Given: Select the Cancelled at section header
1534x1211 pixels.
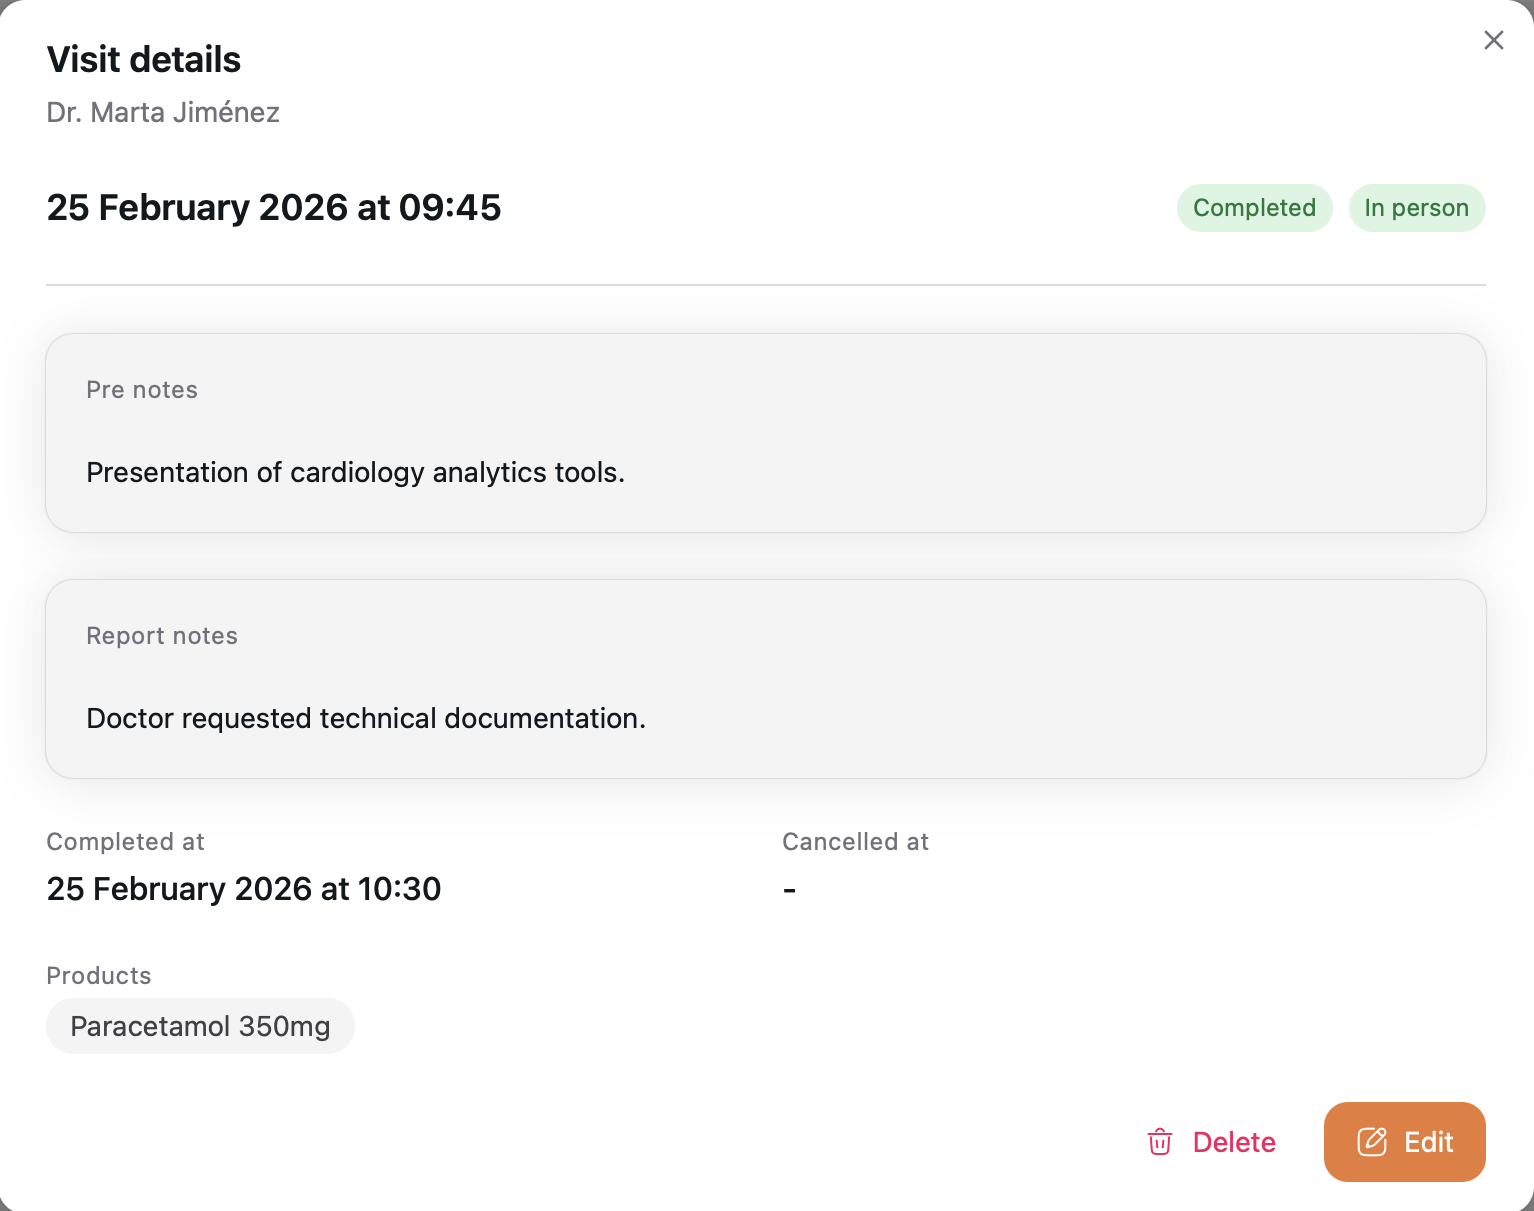Looking at the screenshot, I should coord(855,841).
